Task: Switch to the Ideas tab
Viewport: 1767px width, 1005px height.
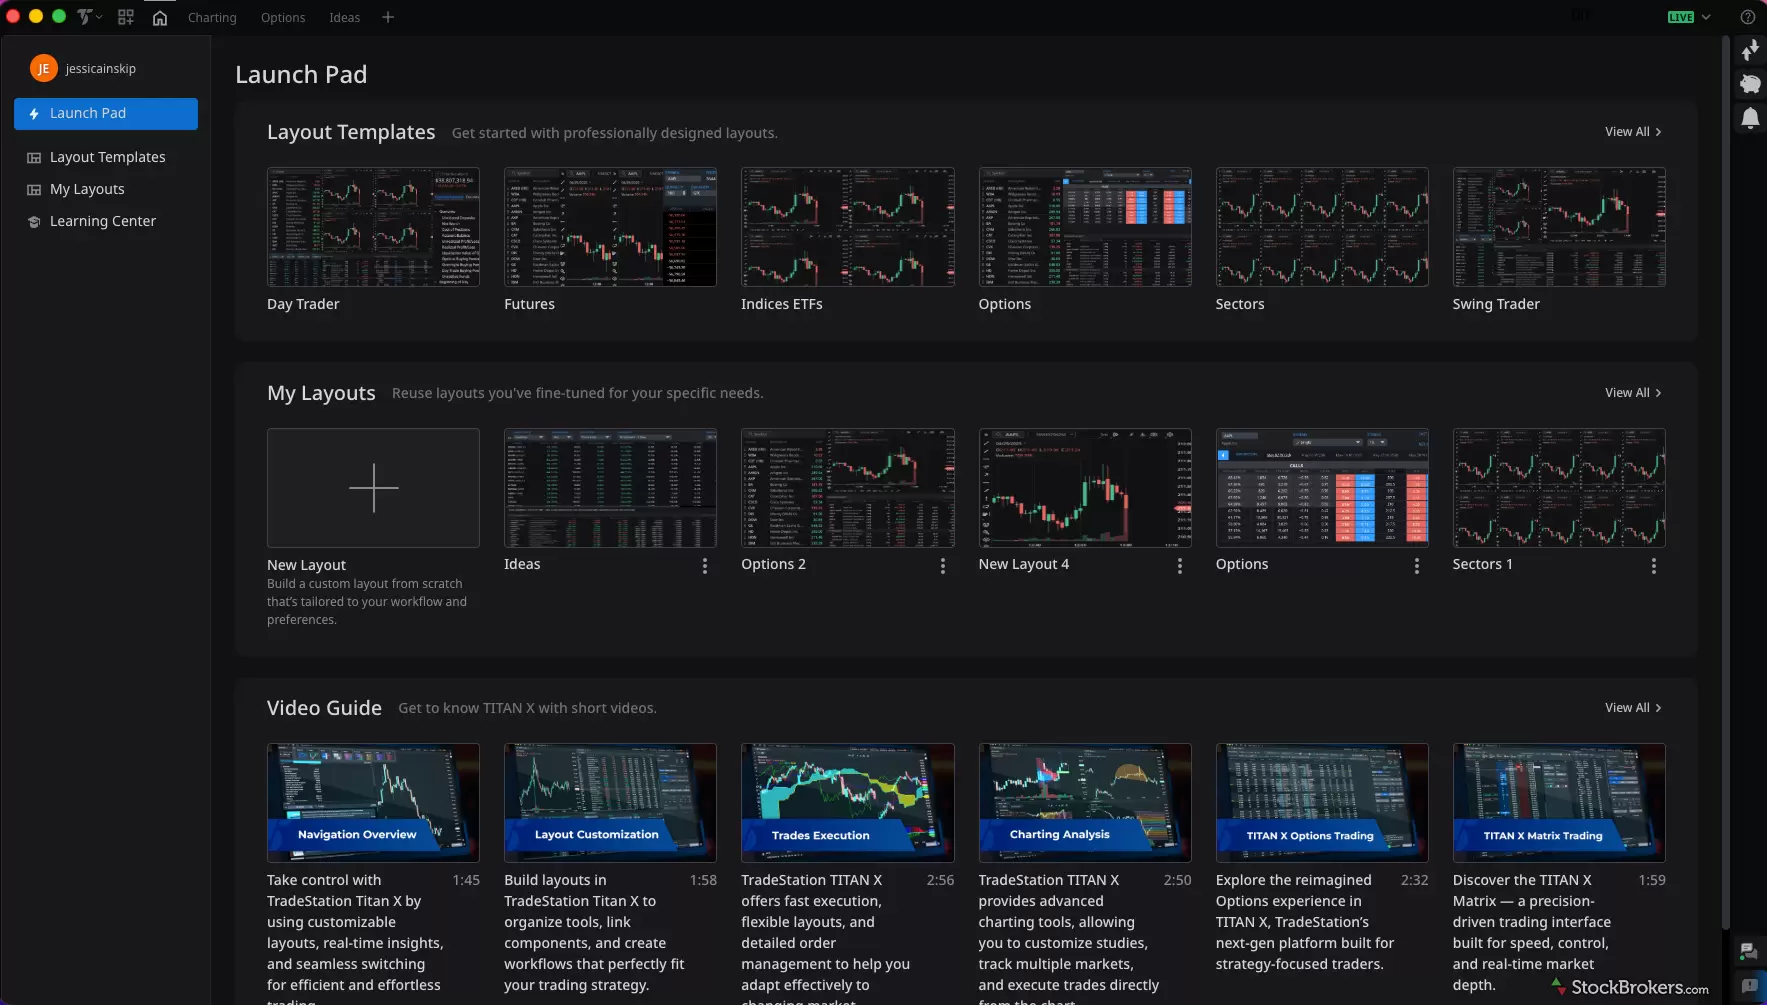Action: (344, 17)
